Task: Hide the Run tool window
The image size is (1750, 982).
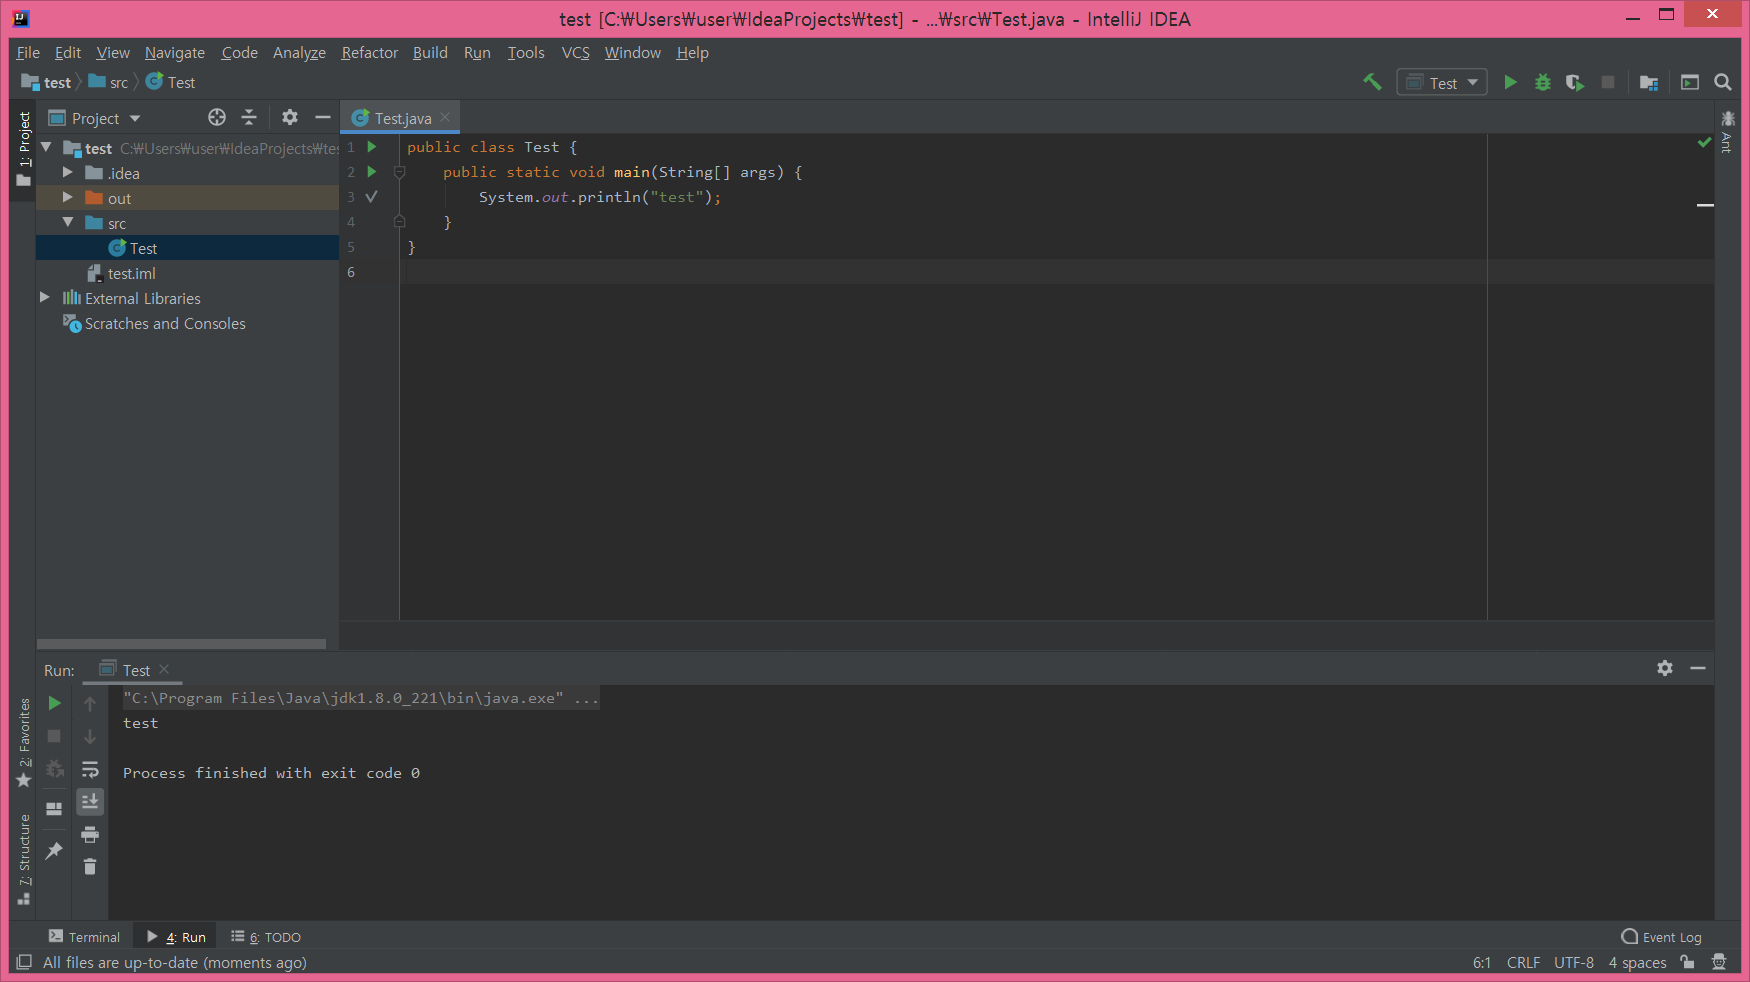Action: 1698,668
